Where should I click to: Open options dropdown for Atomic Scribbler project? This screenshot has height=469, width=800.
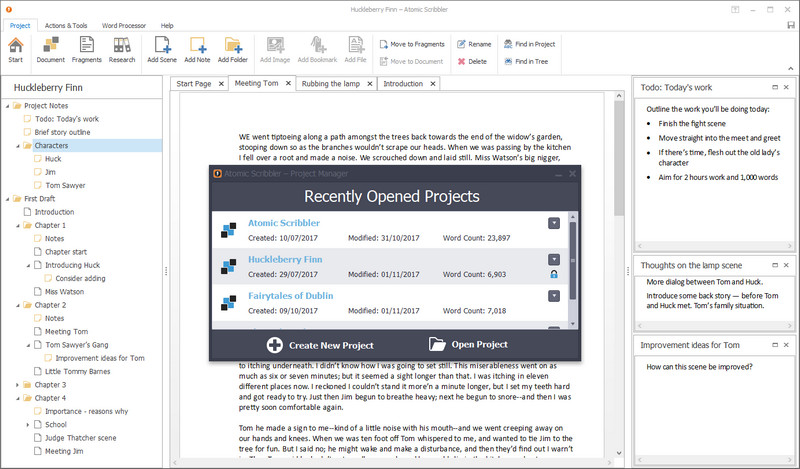coord(554,223)
